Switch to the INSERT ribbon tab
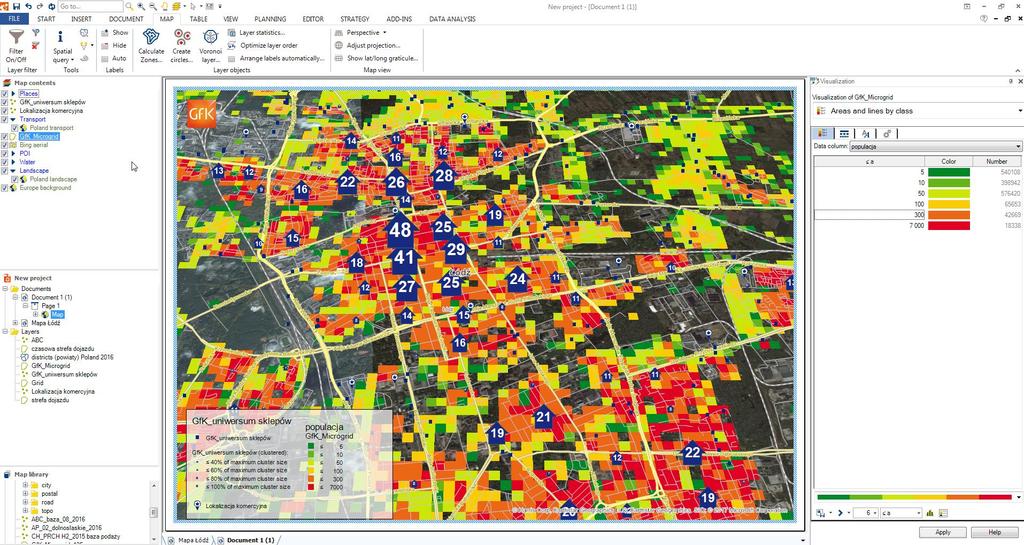 pyautogui.click(x=81, y=19)
